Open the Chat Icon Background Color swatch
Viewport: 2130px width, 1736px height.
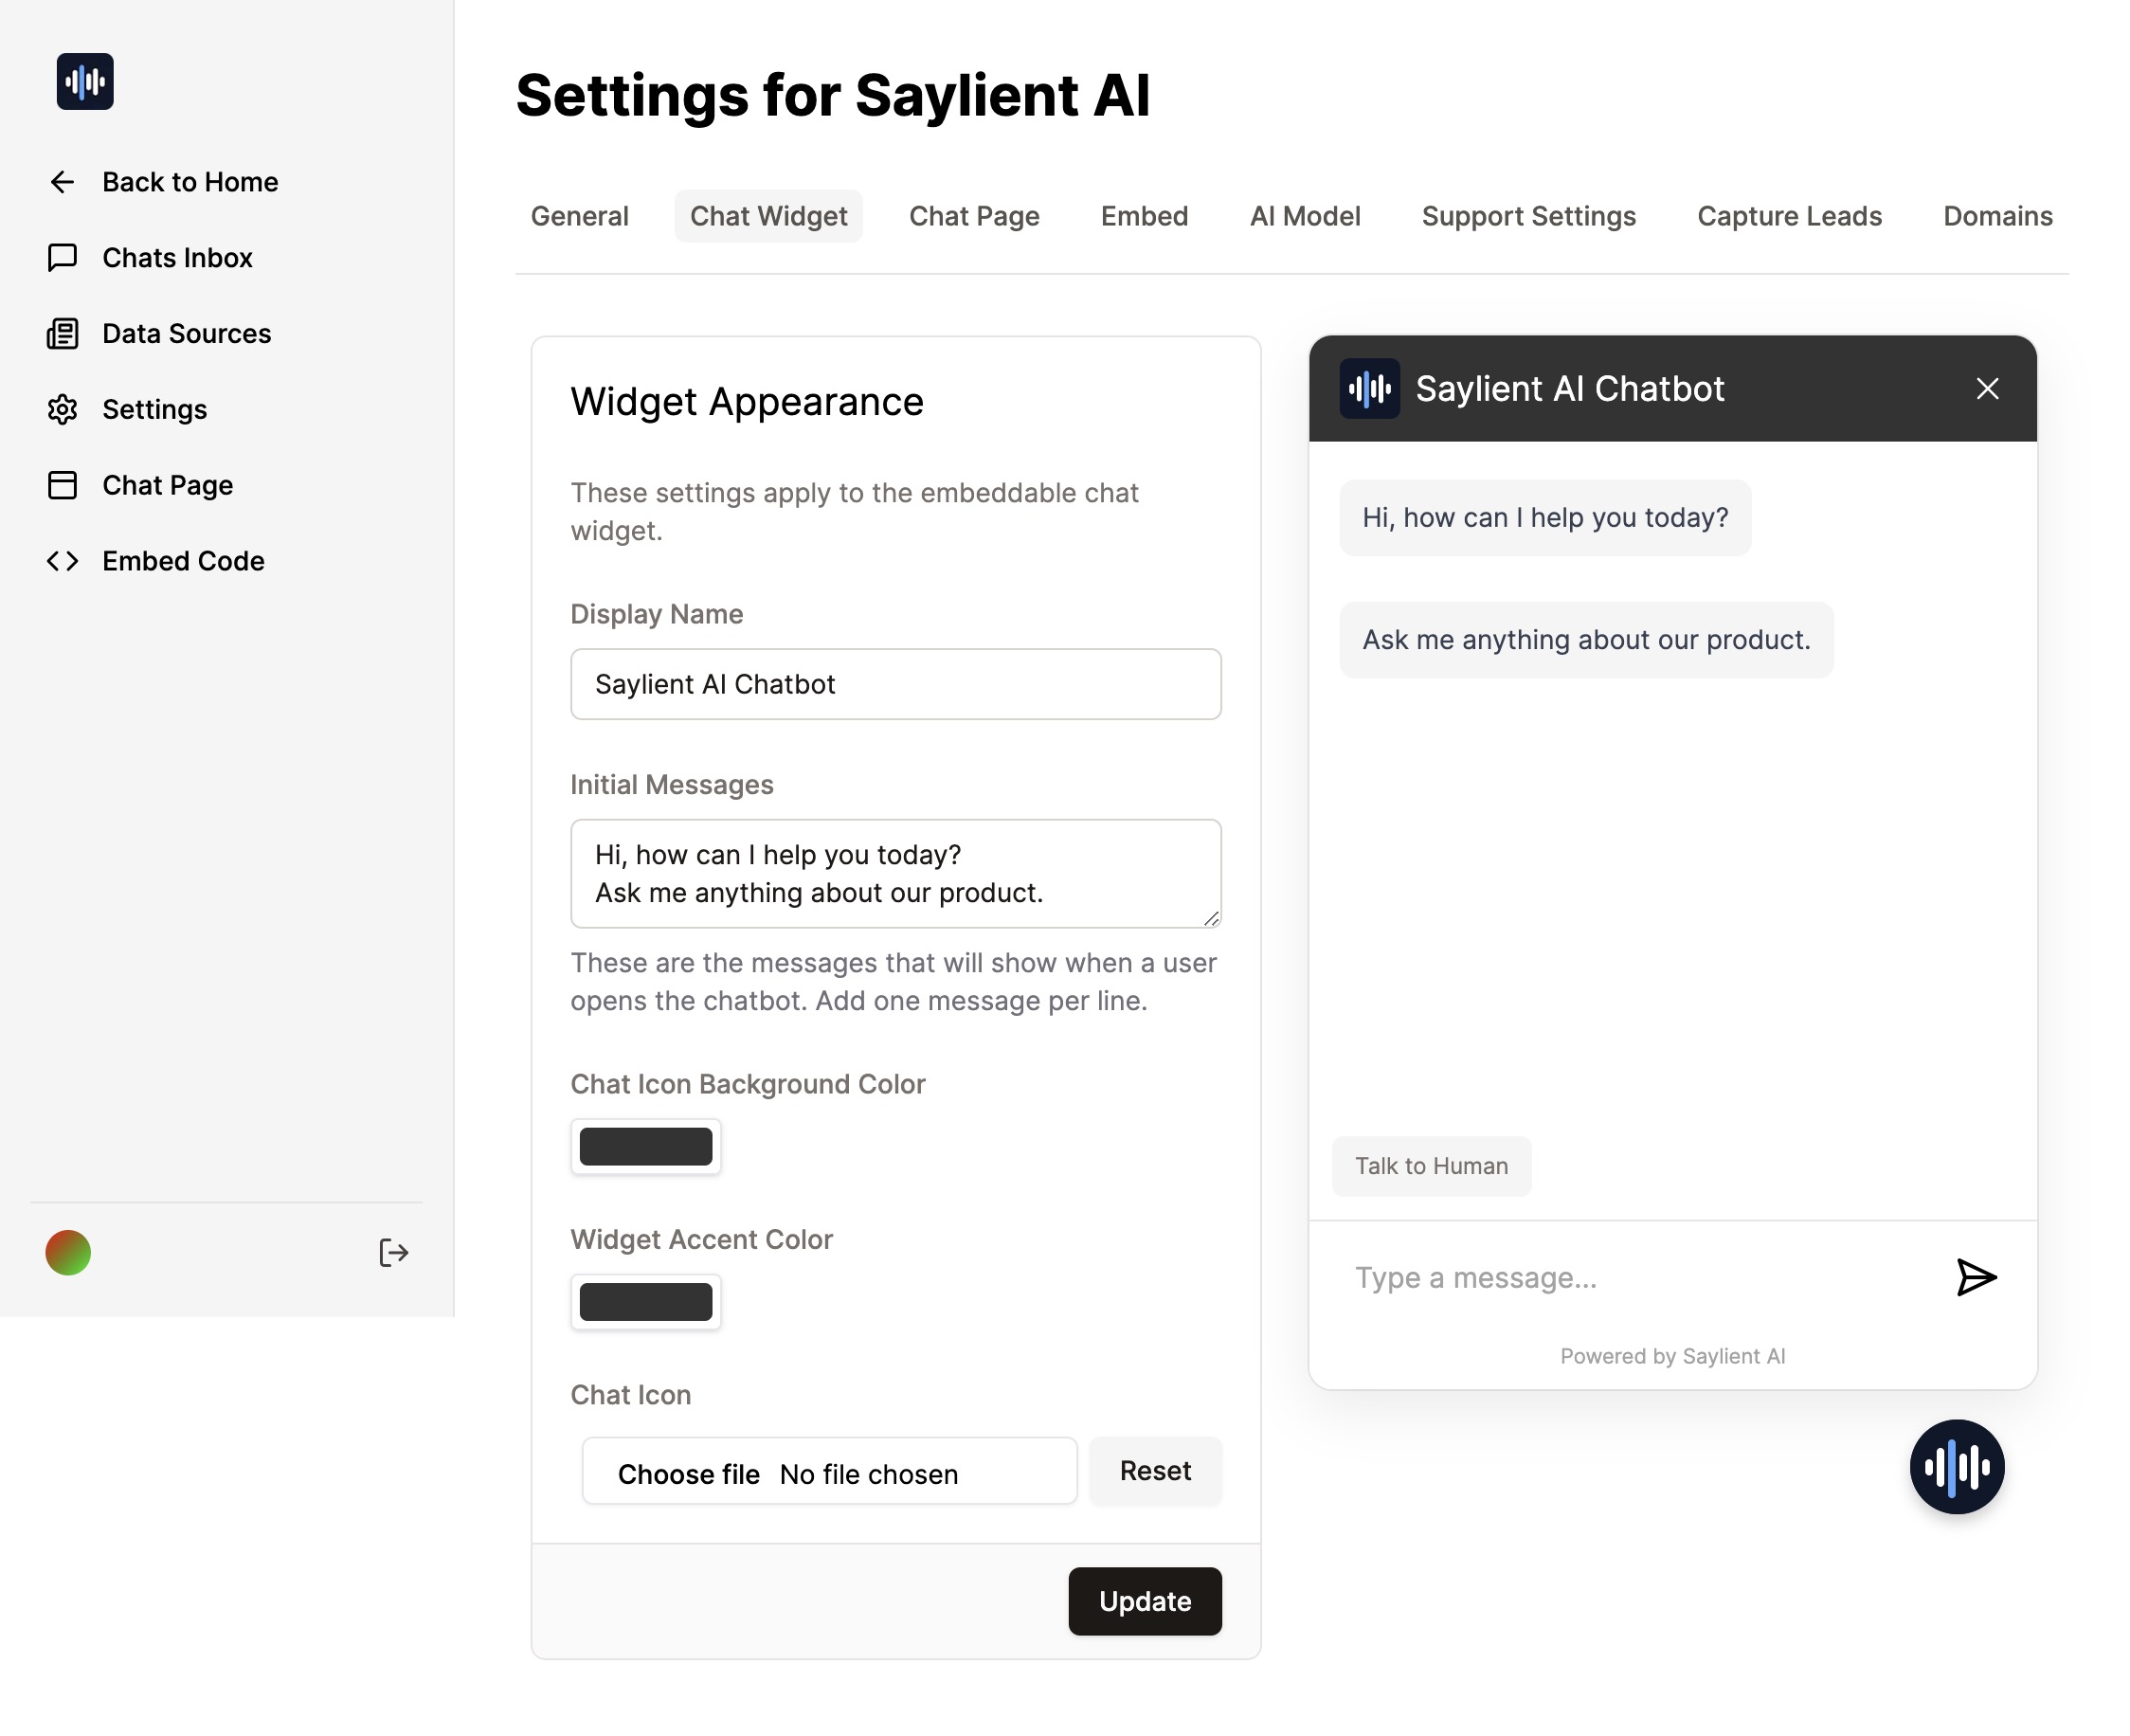[646, 1146]
